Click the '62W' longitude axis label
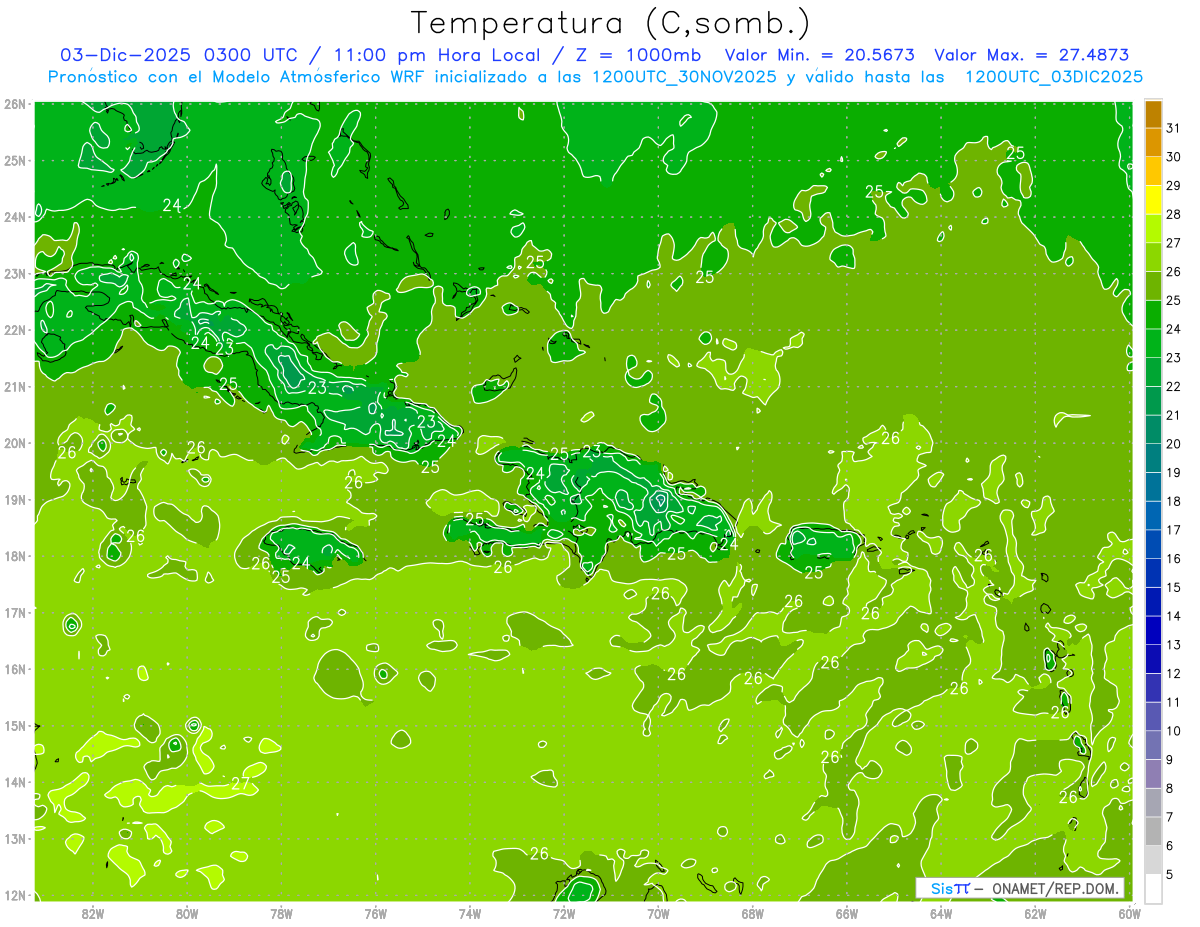 coord(1035,913)
